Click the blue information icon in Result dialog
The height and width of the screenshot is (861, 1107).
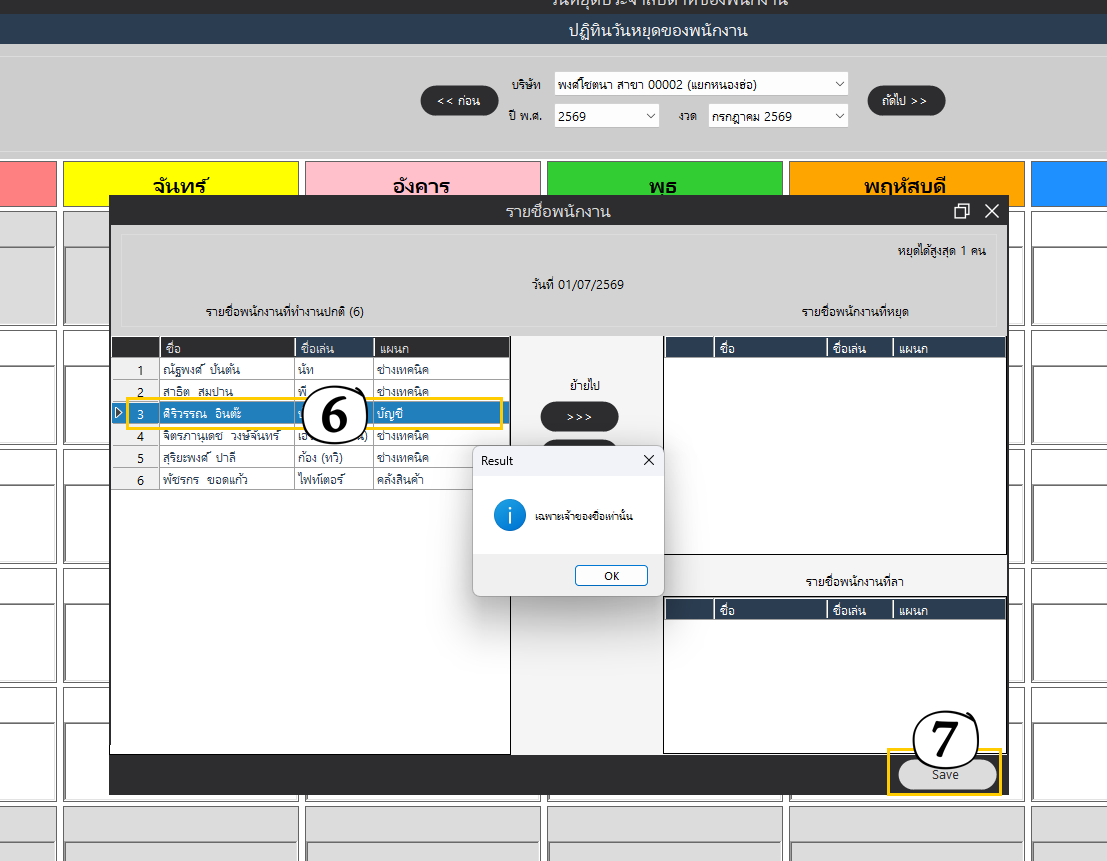coord(510,515)
